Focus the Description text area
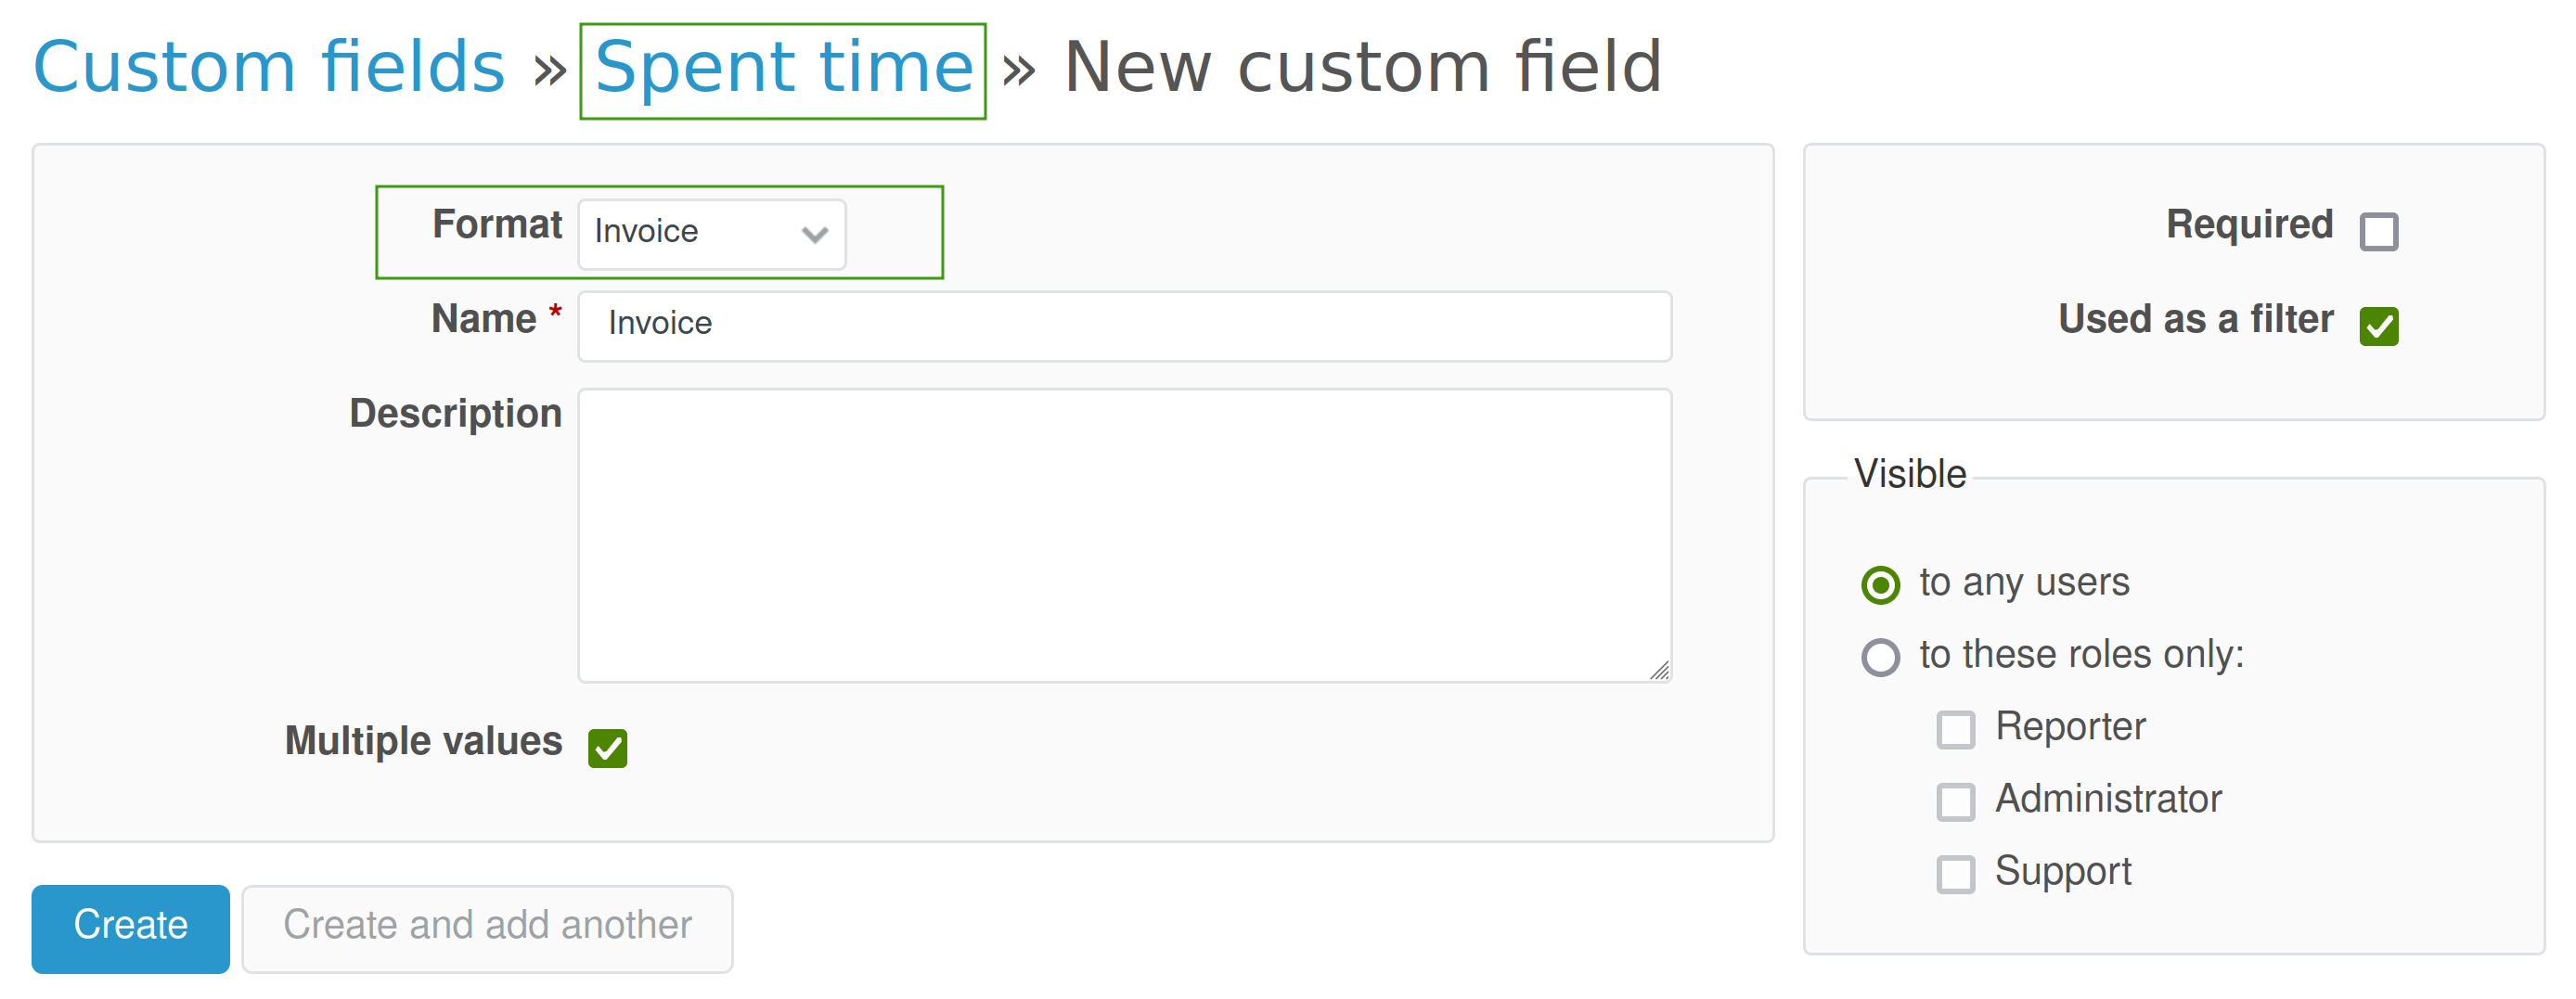The image size is (2576, 999). pos(1124,535)
